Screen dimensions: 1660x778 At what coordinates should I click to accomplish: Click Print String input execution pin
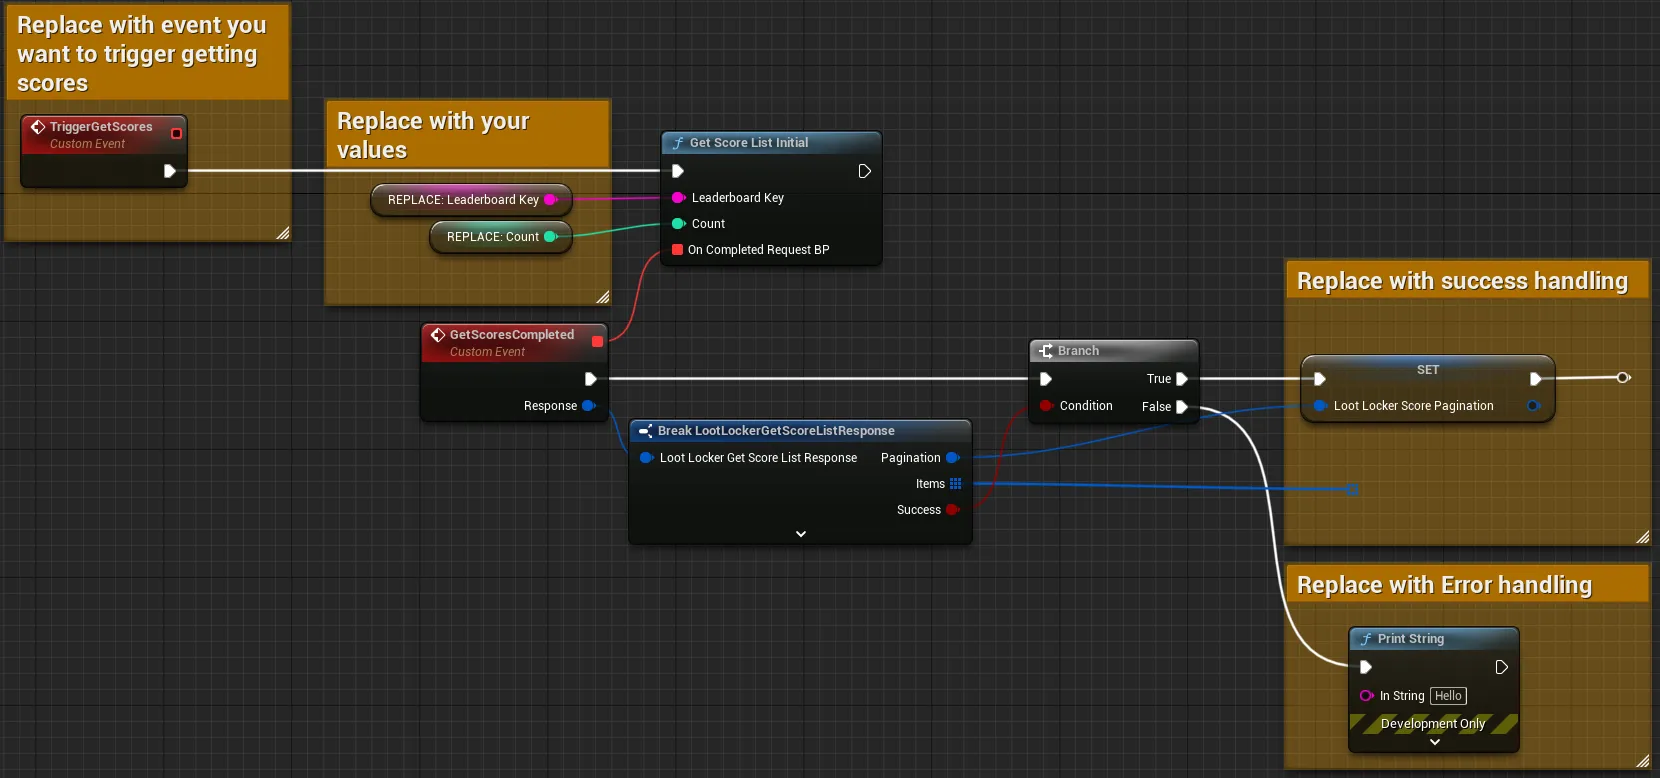[1366, 667]
